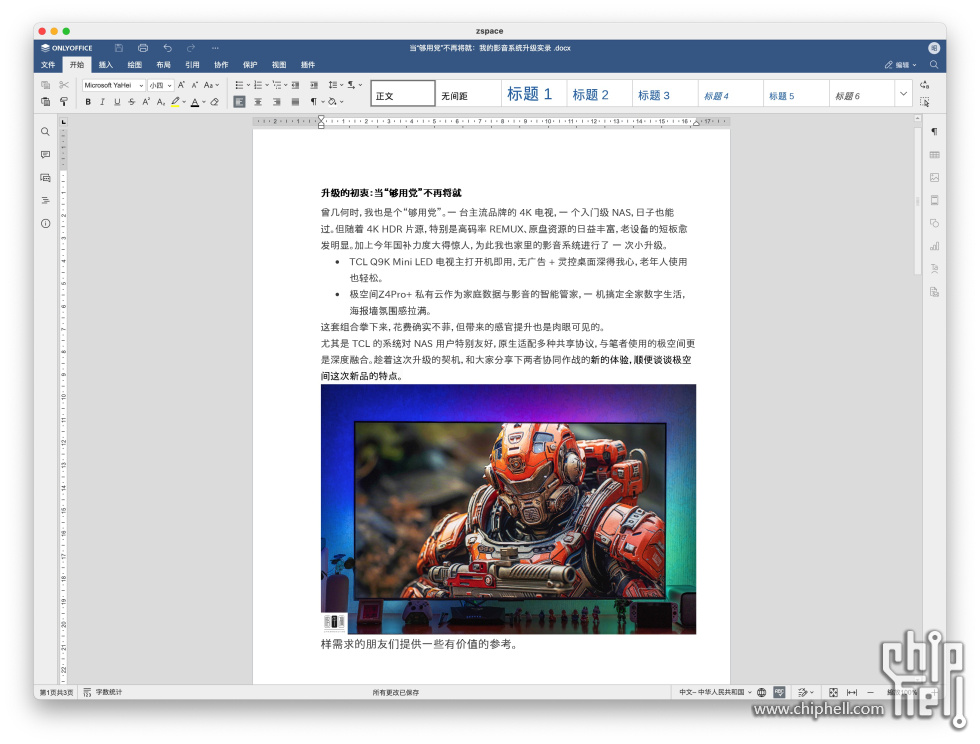Increase paragraph indent
Viewport: 980px width, 744px height.
314,84
